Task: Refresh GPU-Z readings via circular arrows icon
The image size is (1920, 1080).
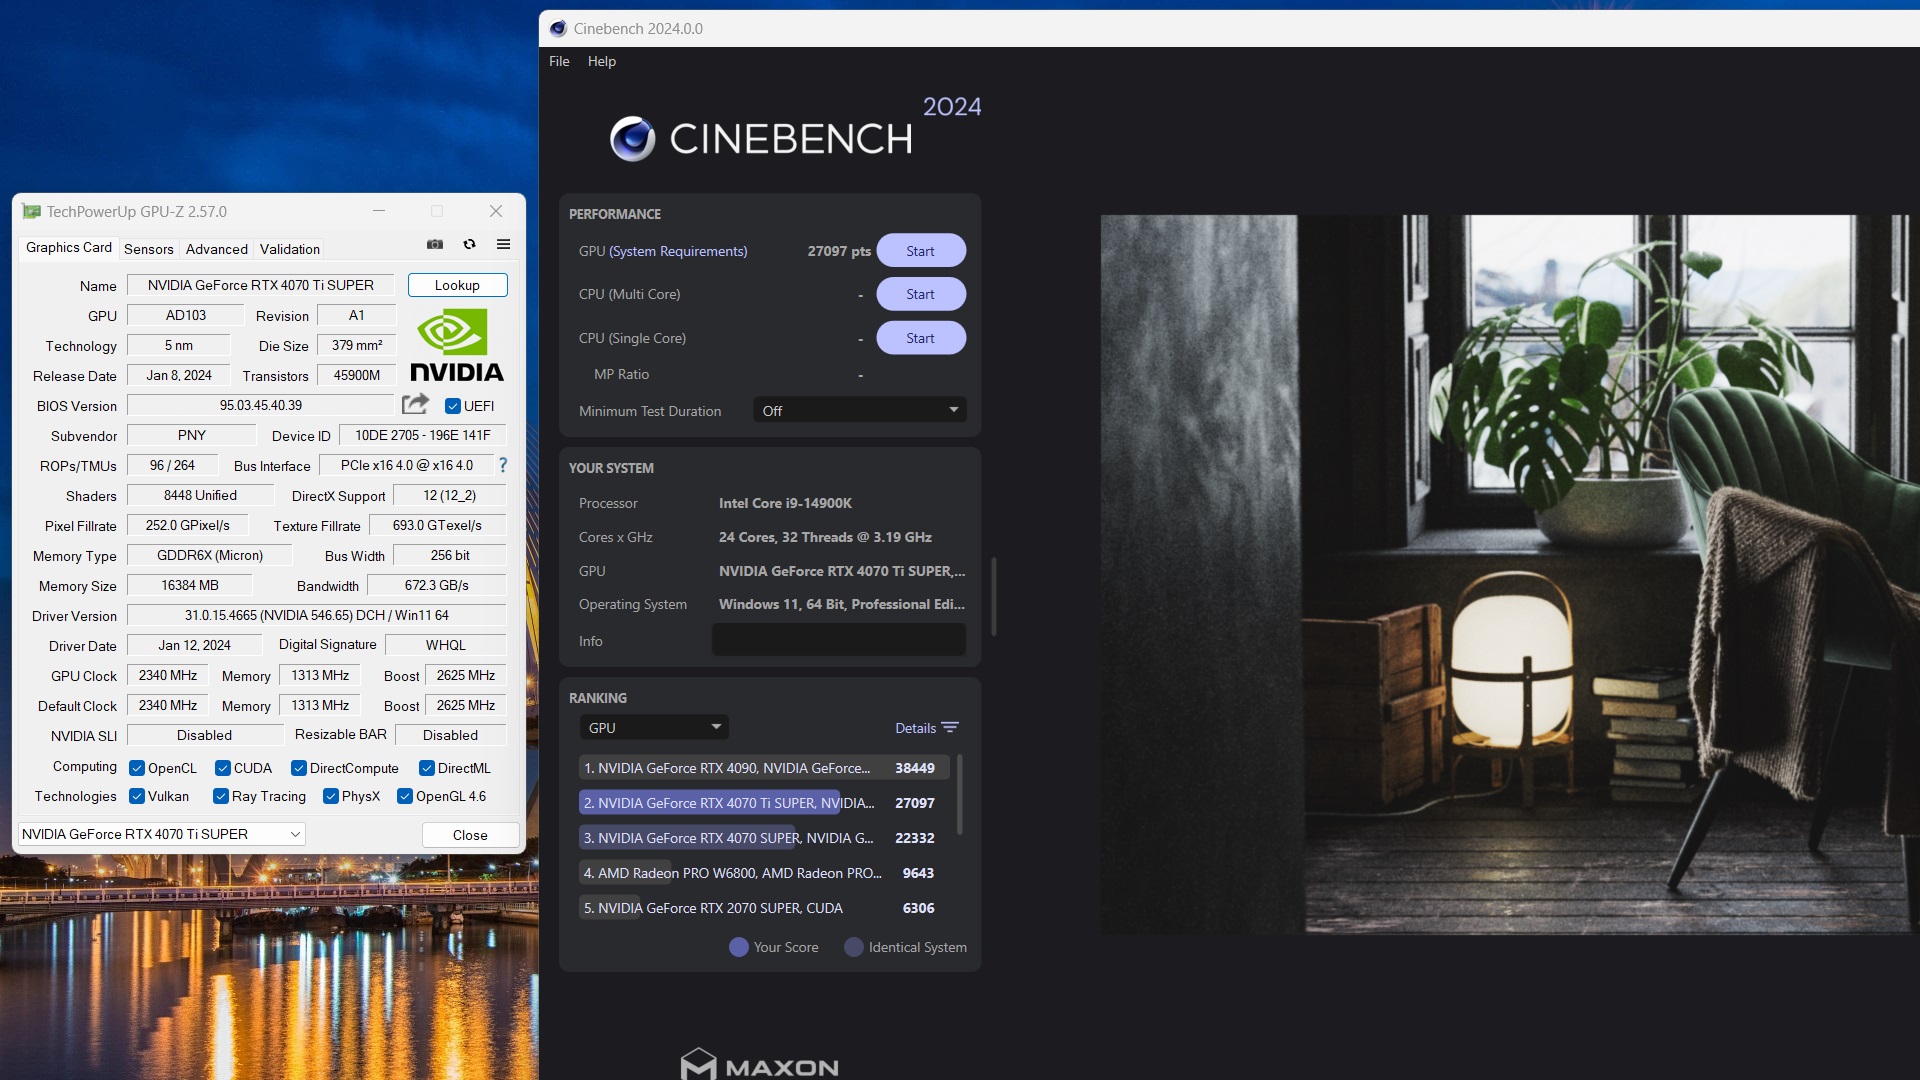Action: (x=469, y=244)
